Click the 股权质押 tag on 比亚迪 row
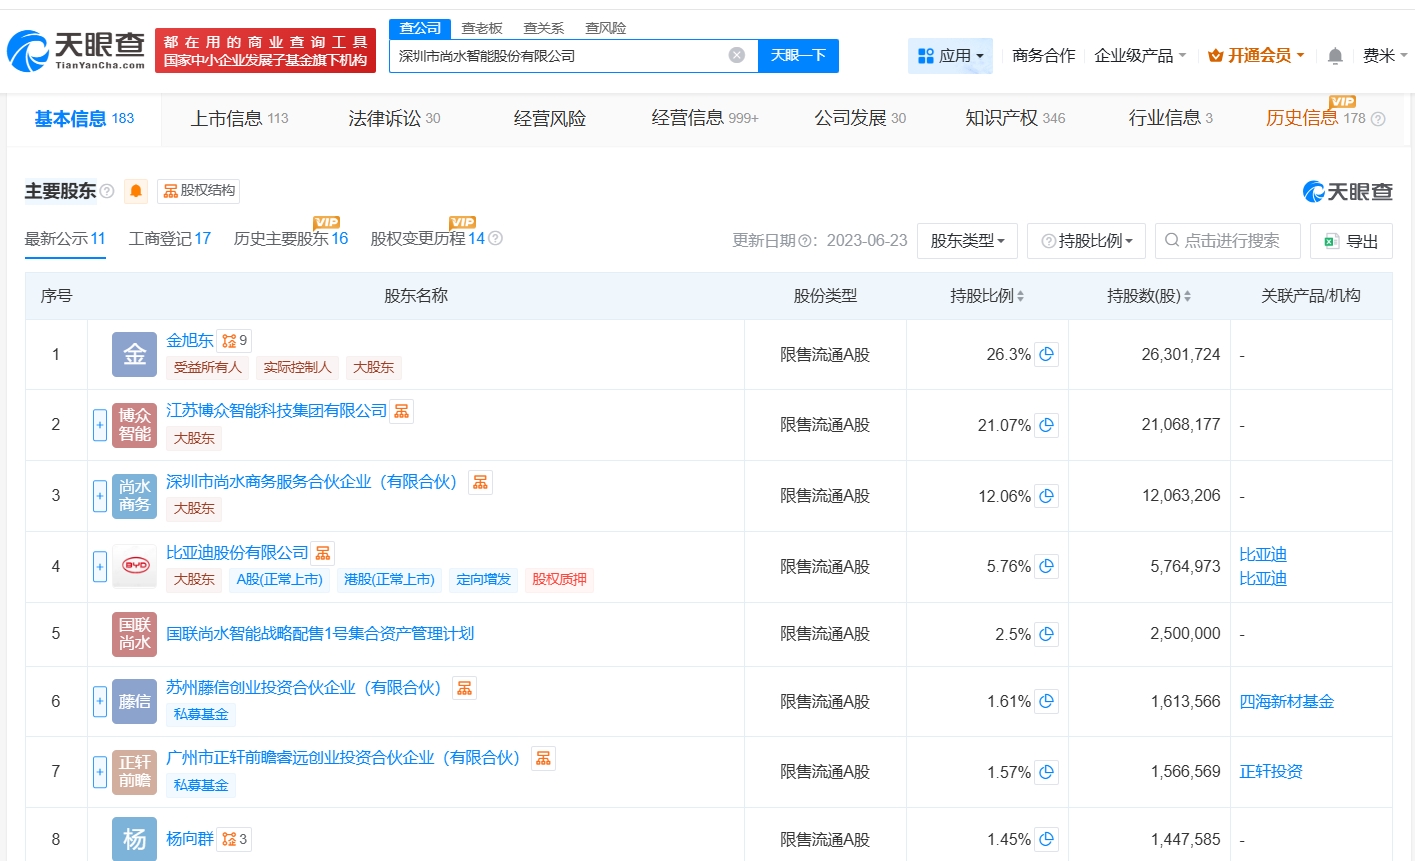 (559, 580)
